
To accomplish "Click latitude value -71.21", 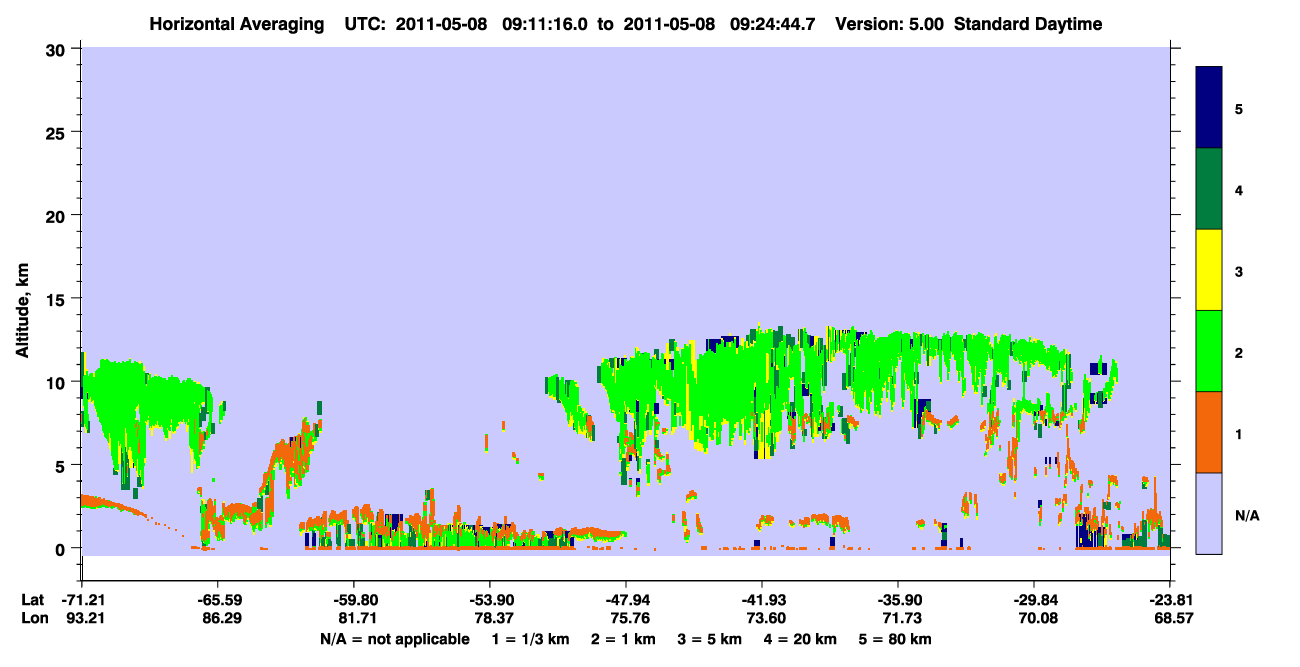I will pos(82,600).
